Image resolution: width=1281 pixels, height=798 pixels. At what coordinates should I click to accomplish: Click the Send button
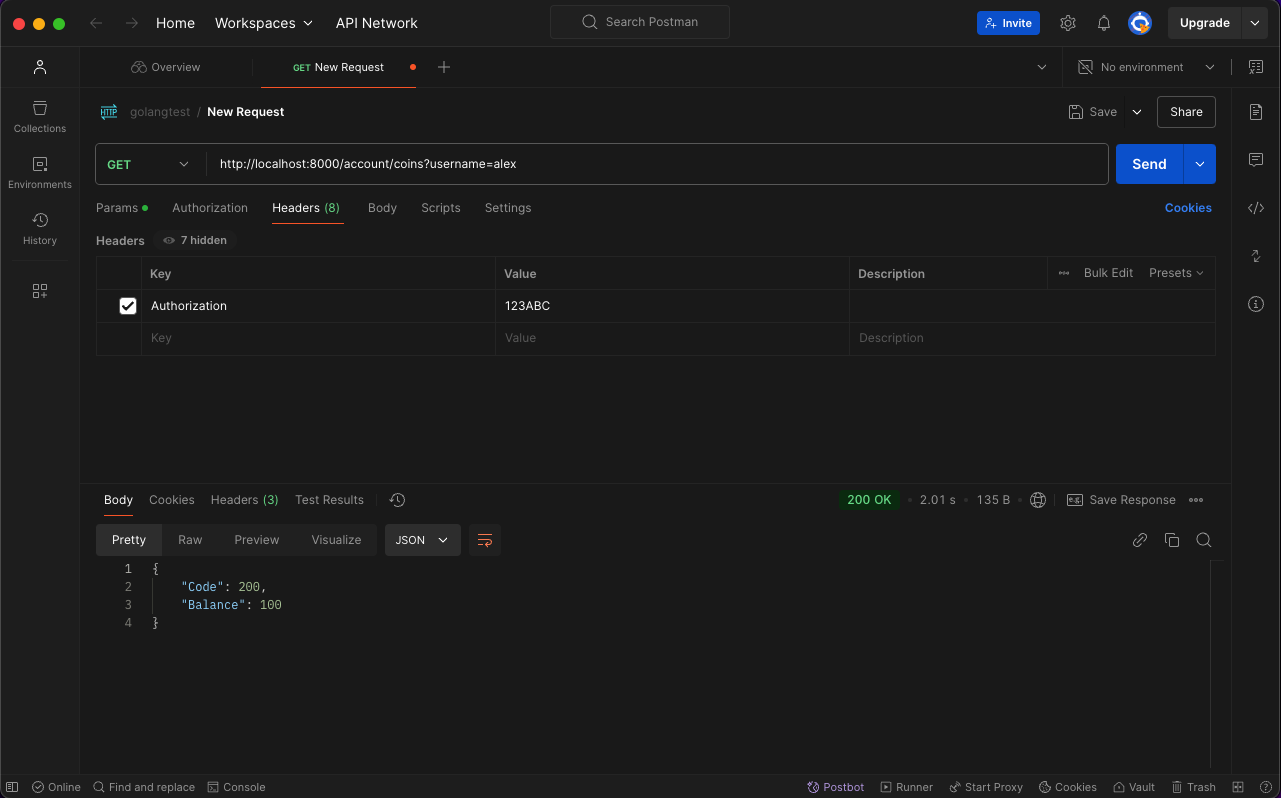(1149, 164)
